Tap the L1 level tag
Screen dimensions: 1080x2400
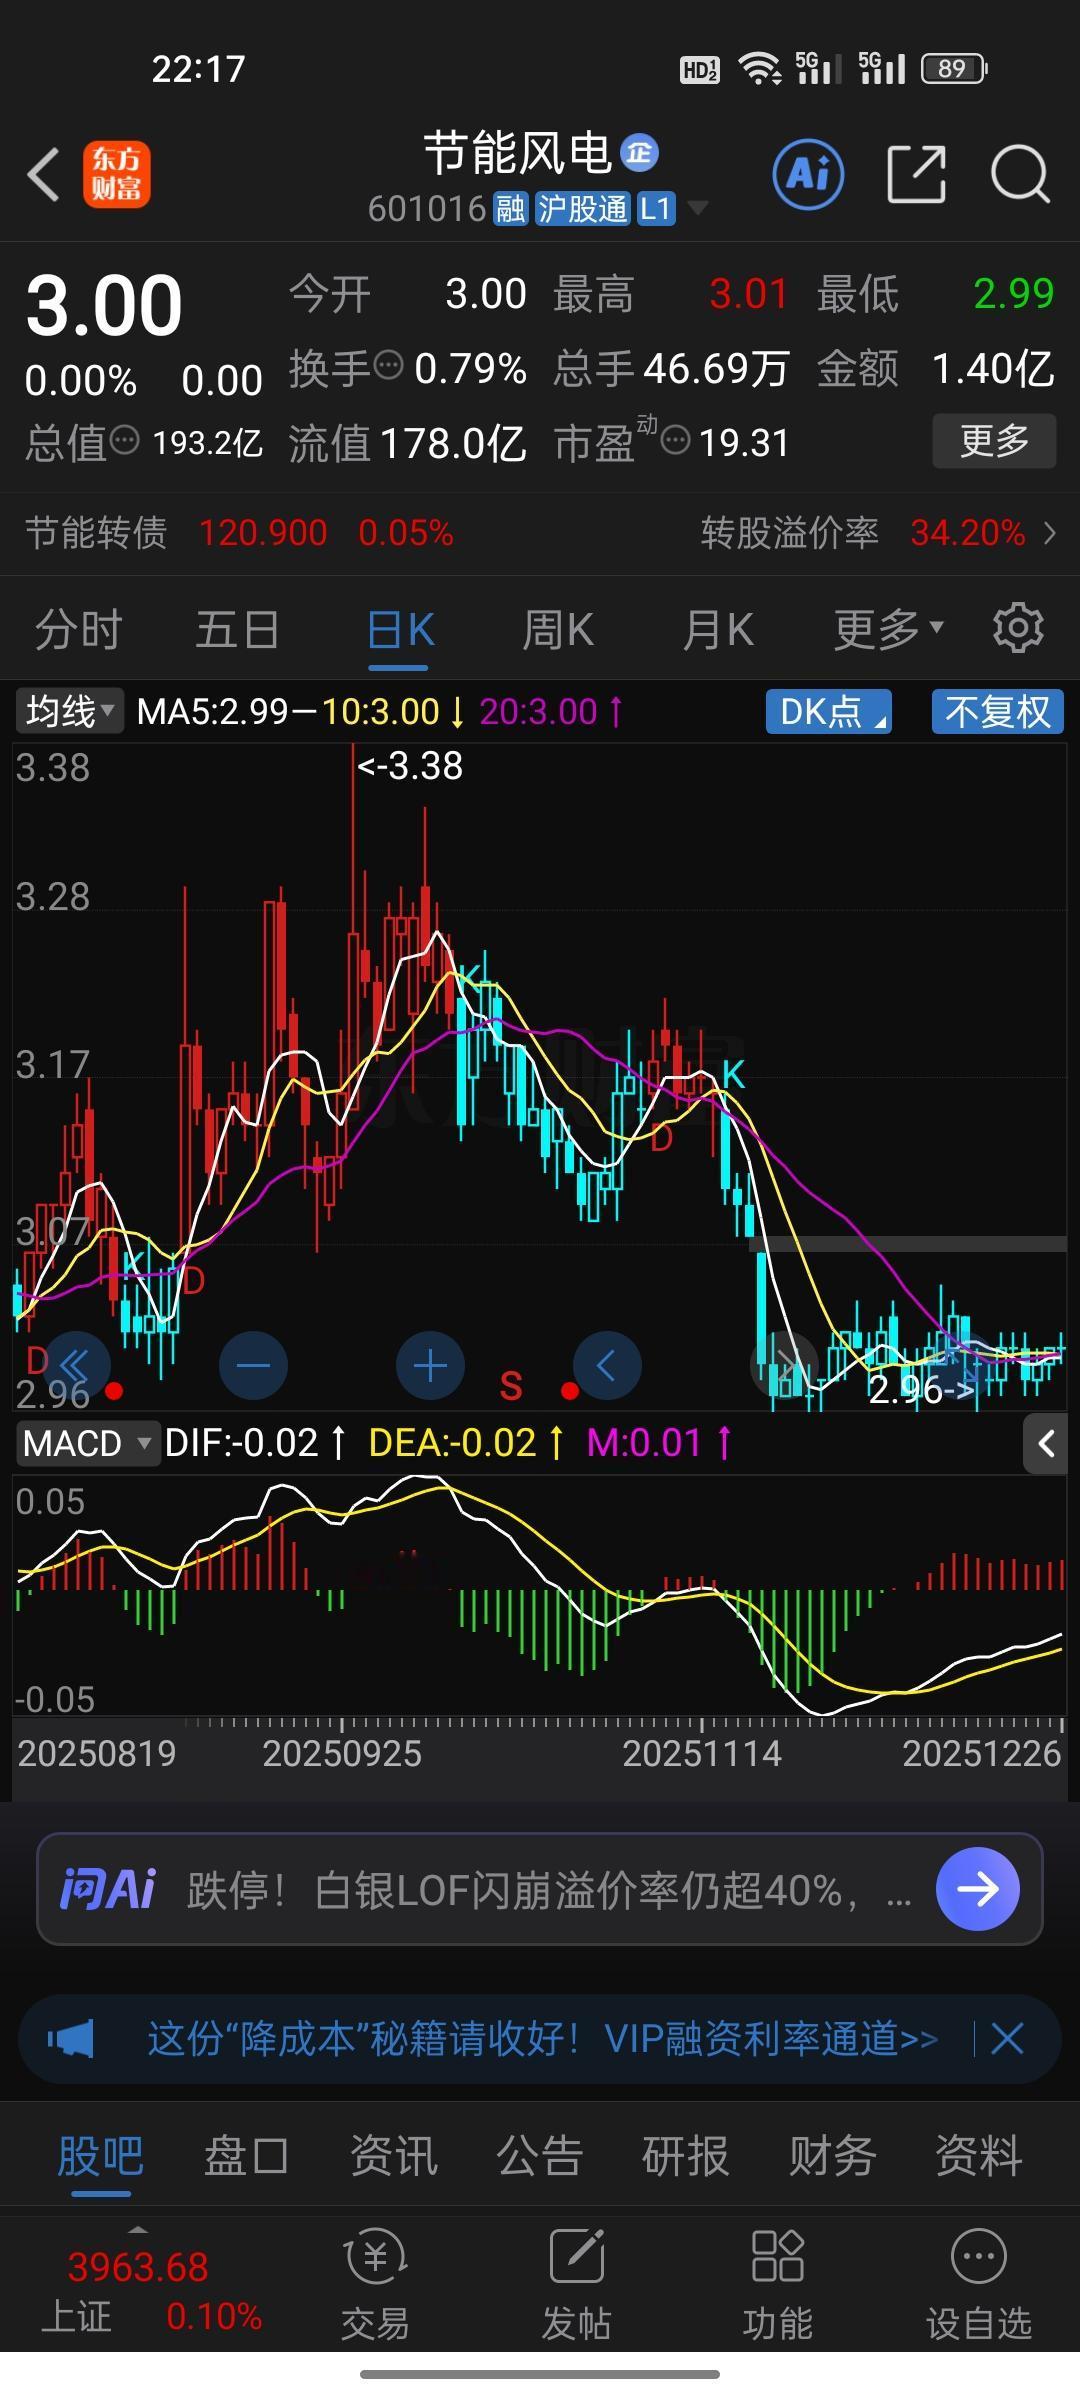coord(656,209)
